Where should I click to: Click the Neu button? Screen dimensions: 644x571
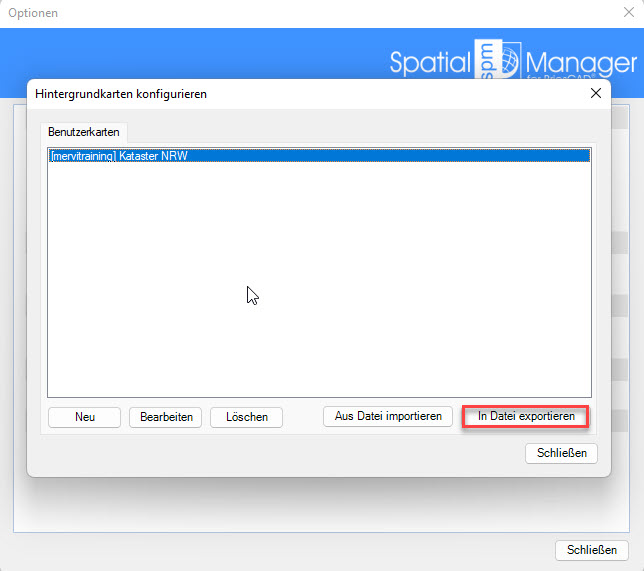(84, 417)
